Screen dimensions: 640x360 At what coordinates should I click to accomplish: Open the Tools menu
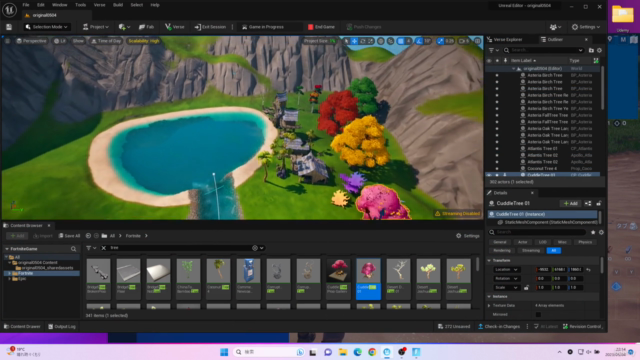coord(80,5)
